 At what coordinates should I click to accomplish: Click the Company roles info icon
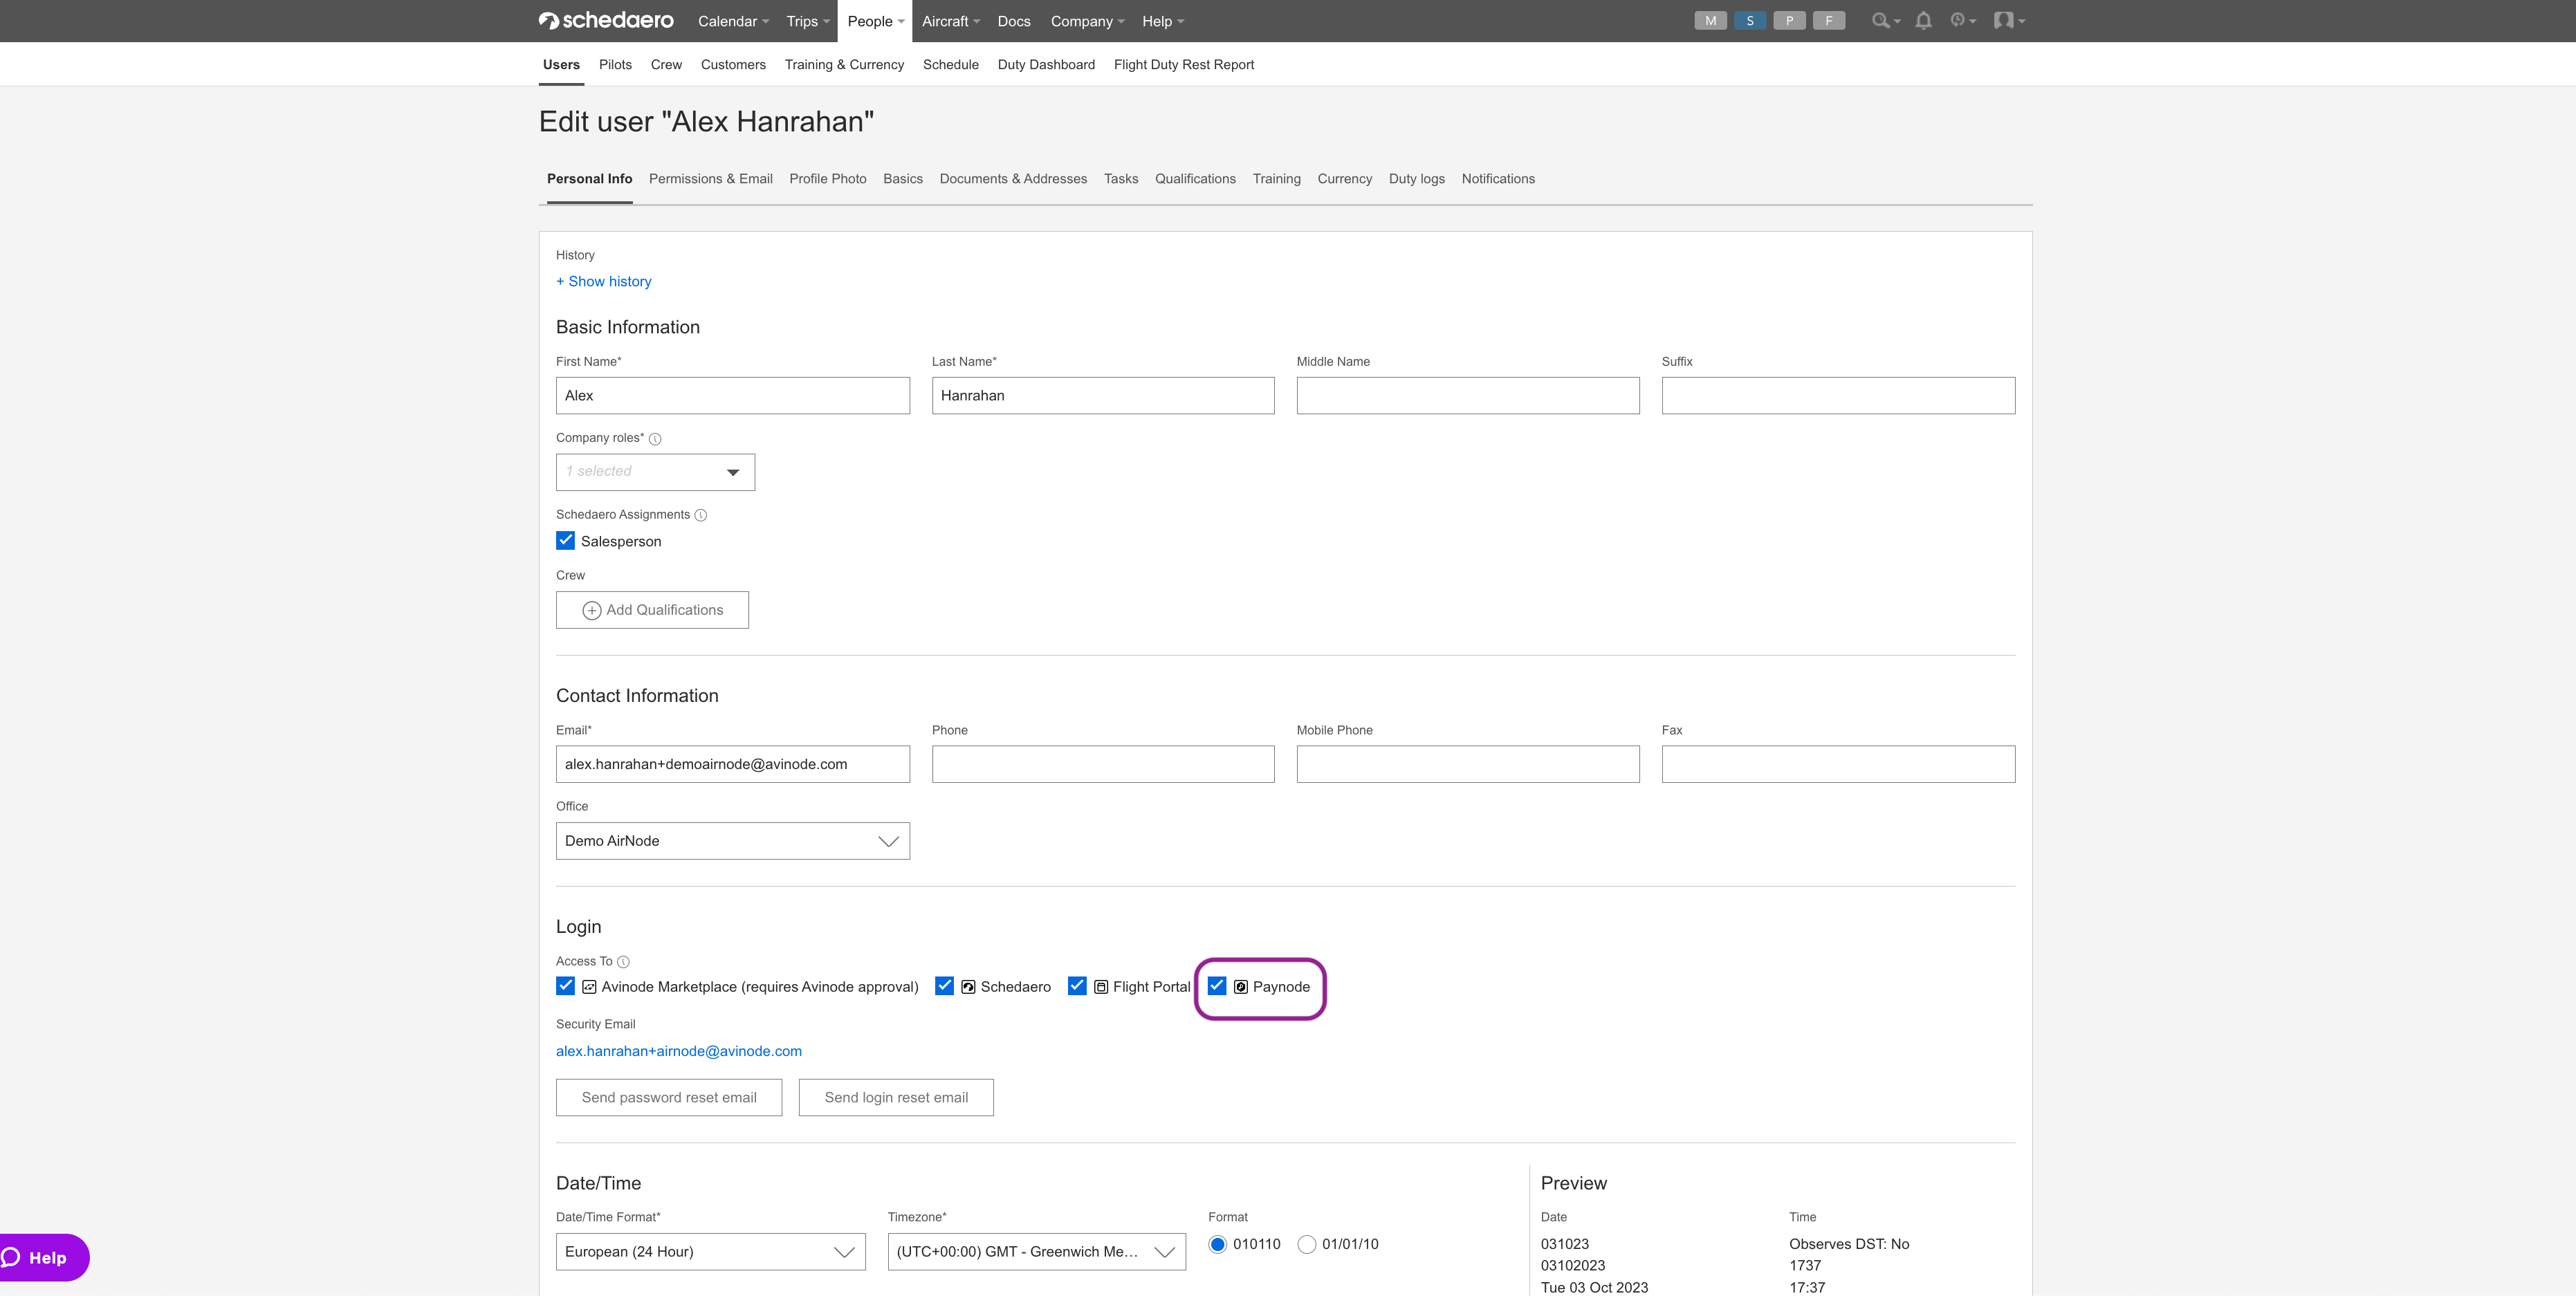655,439
